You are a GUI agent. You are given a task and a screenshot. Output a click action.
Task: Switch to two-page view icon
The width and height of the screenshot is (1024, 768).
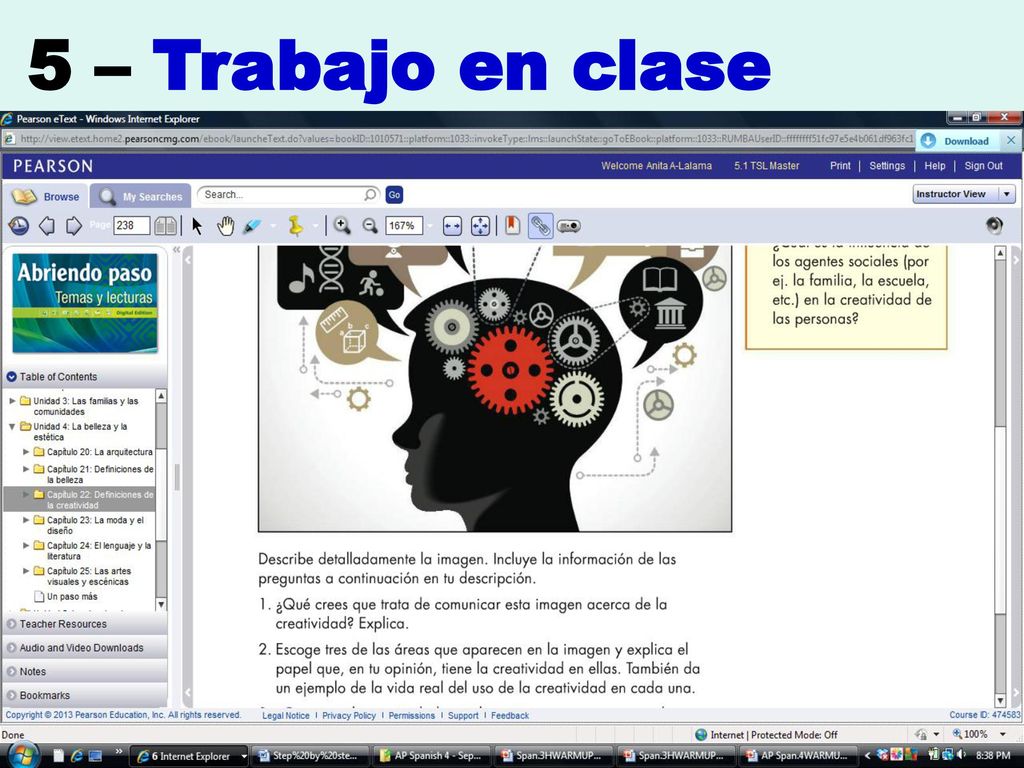[x=165, y=226]
